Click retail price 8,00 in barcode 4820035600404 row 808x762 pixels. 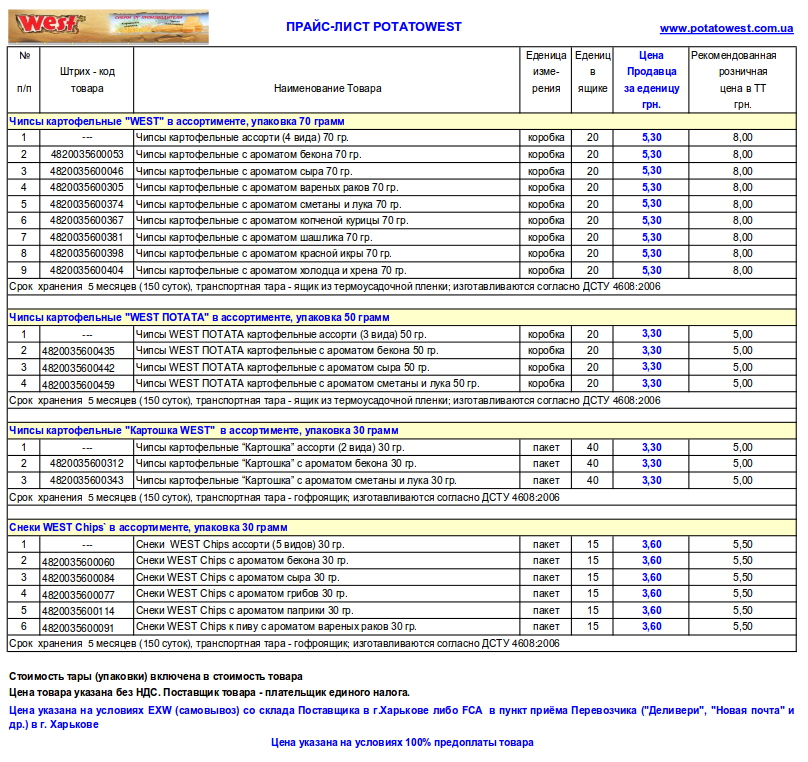743,270
